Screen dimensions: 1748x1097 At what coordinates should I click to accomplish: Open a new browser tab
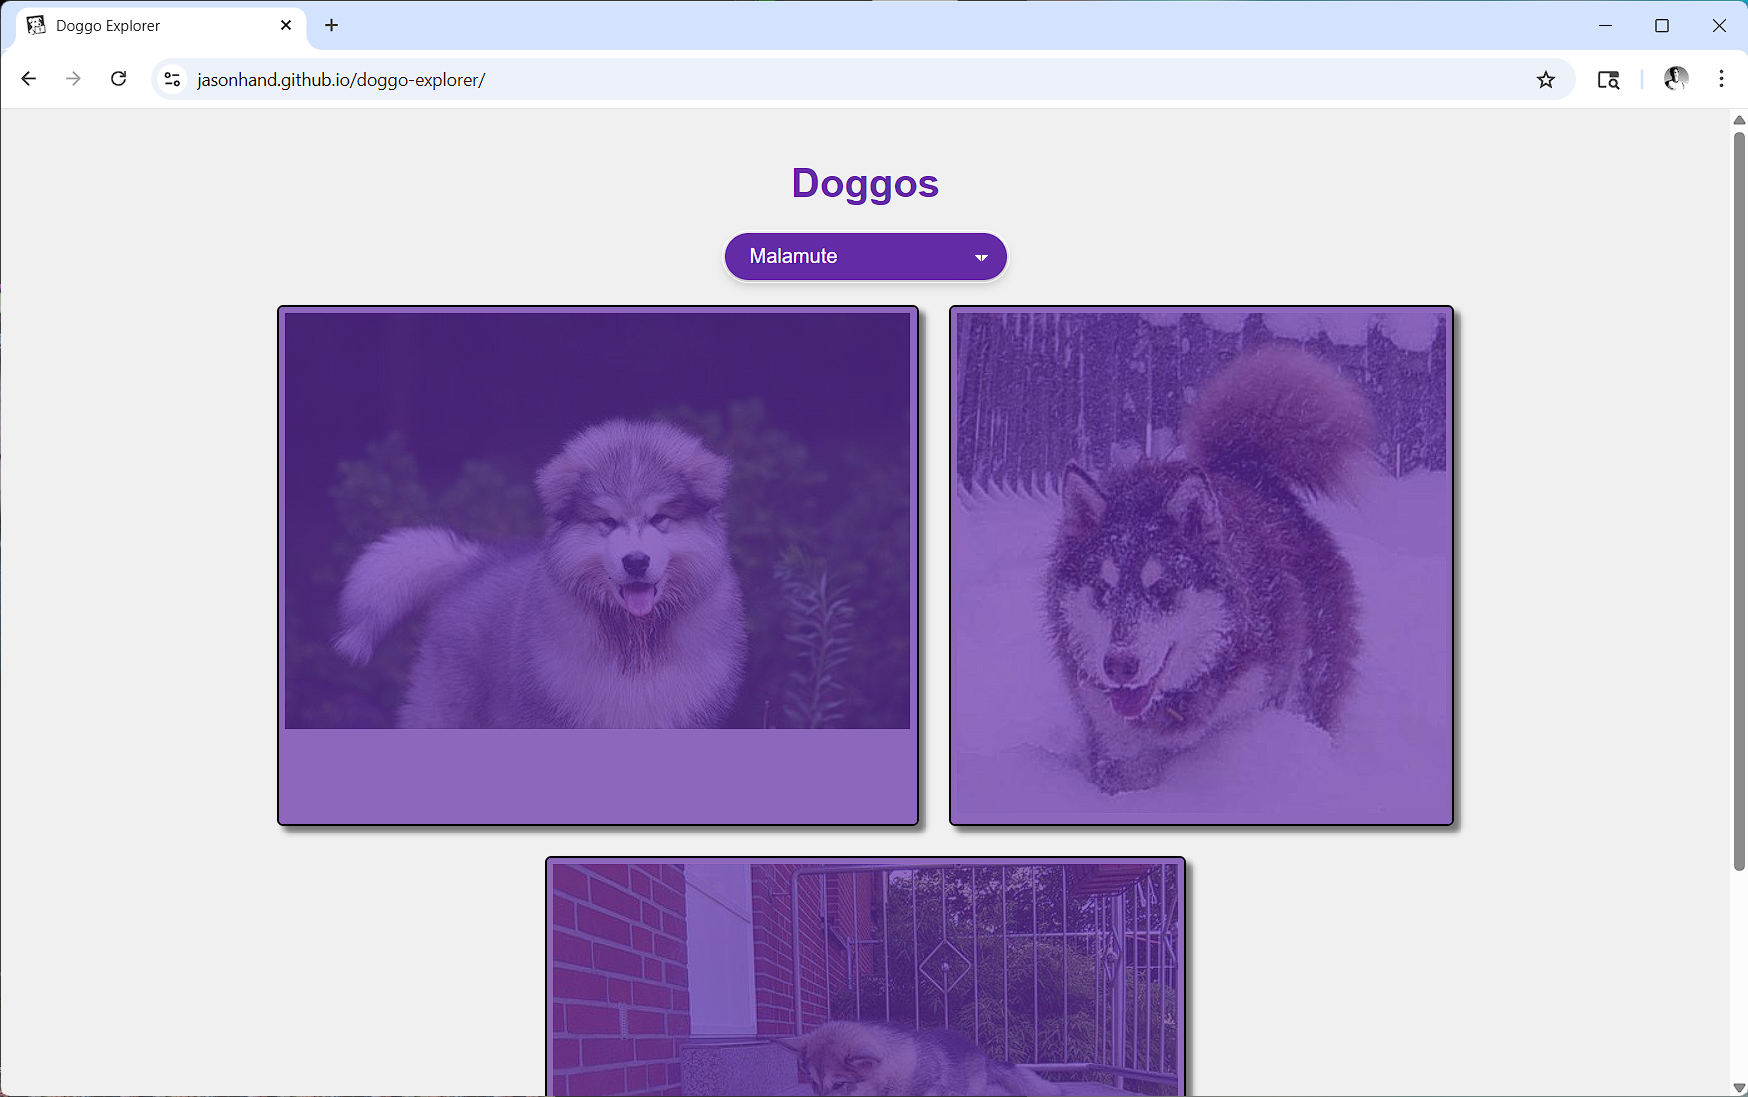[332, 25]
